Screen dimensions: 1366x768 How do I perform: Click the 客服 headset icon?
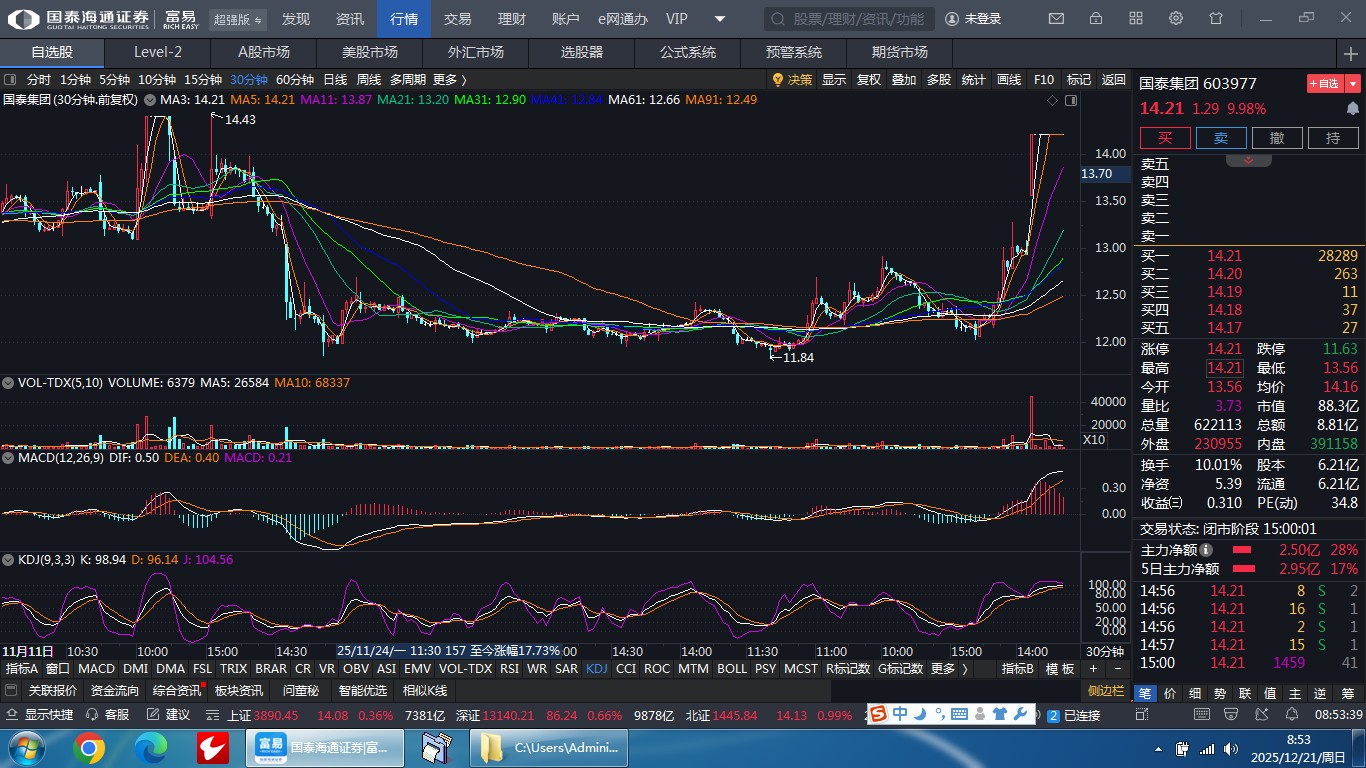(x=108, y=715)
